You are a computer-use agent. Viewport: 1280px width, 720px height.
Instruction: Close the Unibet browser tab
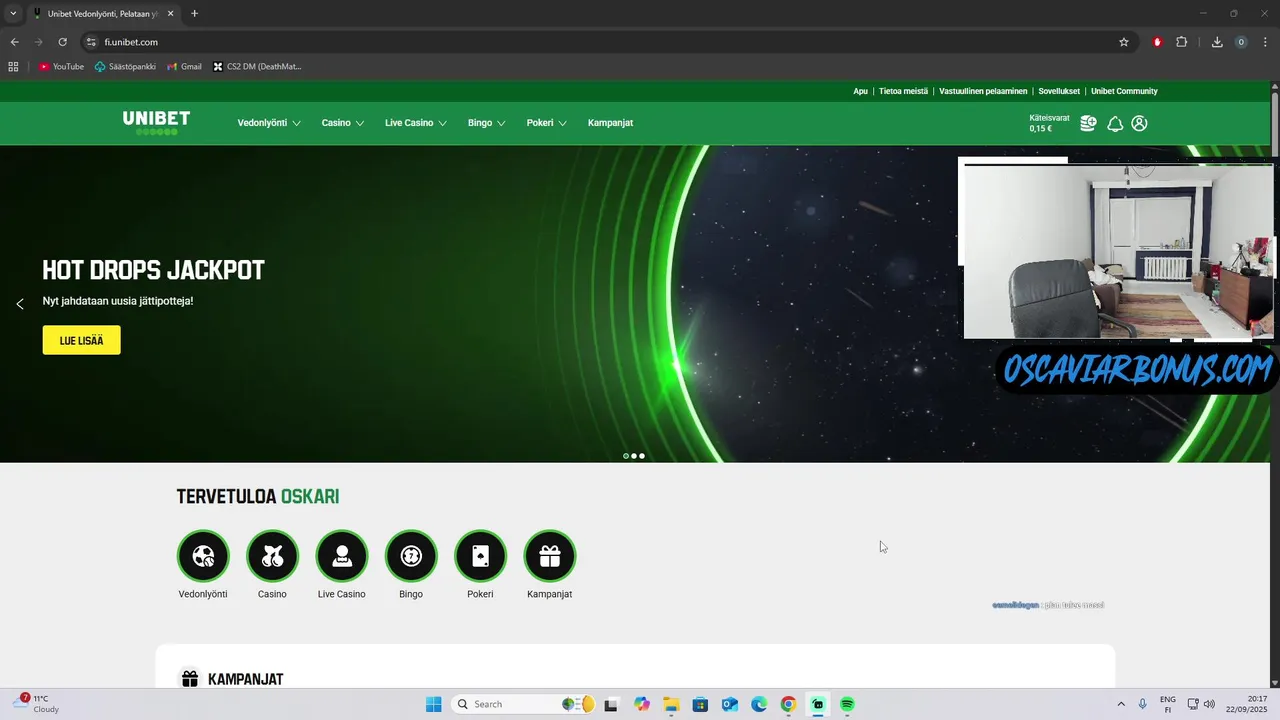170,14
